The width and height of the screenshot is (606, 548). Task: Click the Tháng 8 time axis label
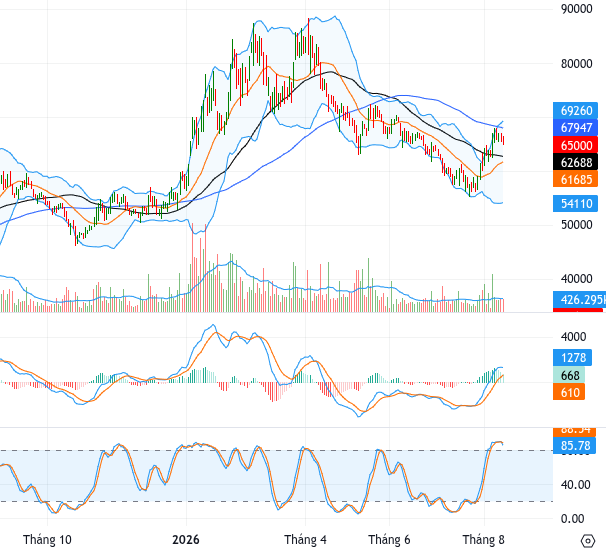click(484, 539)
